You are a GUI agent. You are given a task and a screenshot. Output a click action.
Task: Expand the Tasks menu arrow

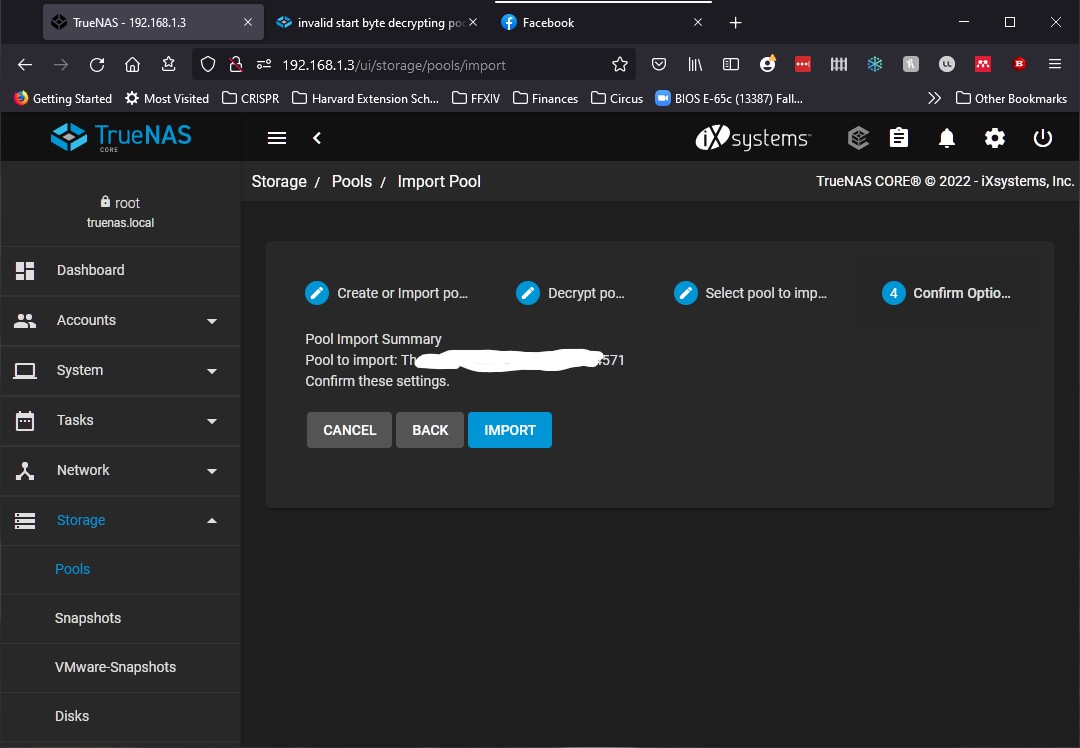(x=212, y=421)
